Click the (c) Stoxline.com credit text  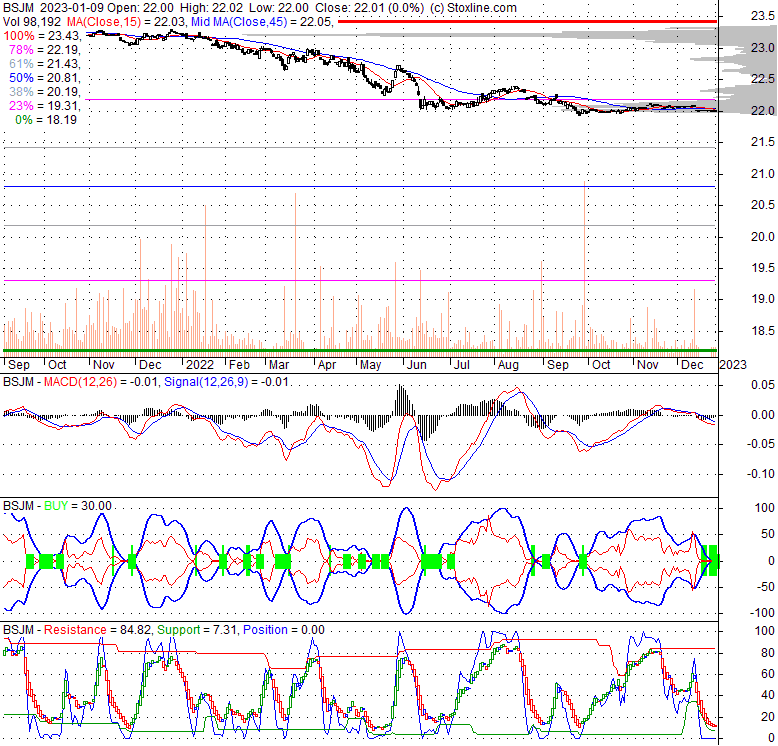pyautogui.click(x=474, y=8)
